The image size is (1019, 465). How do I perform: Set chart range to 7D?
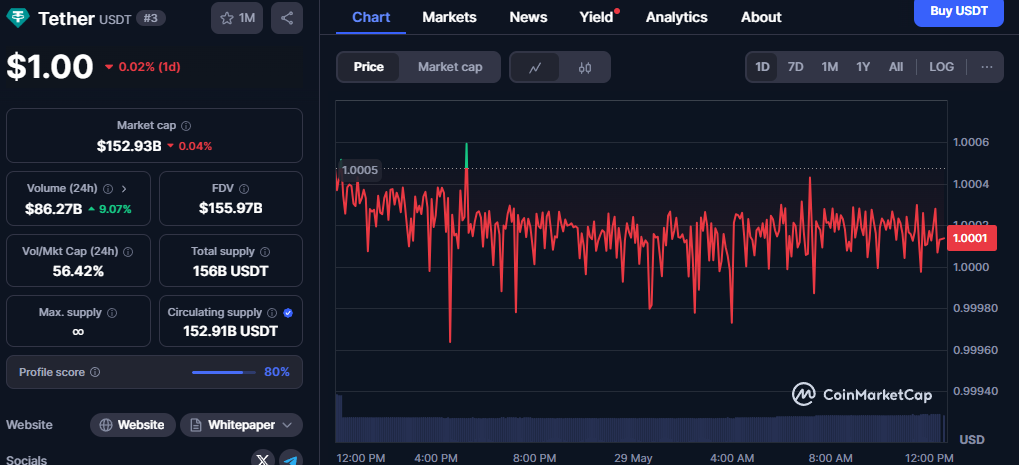click(795, 67)
